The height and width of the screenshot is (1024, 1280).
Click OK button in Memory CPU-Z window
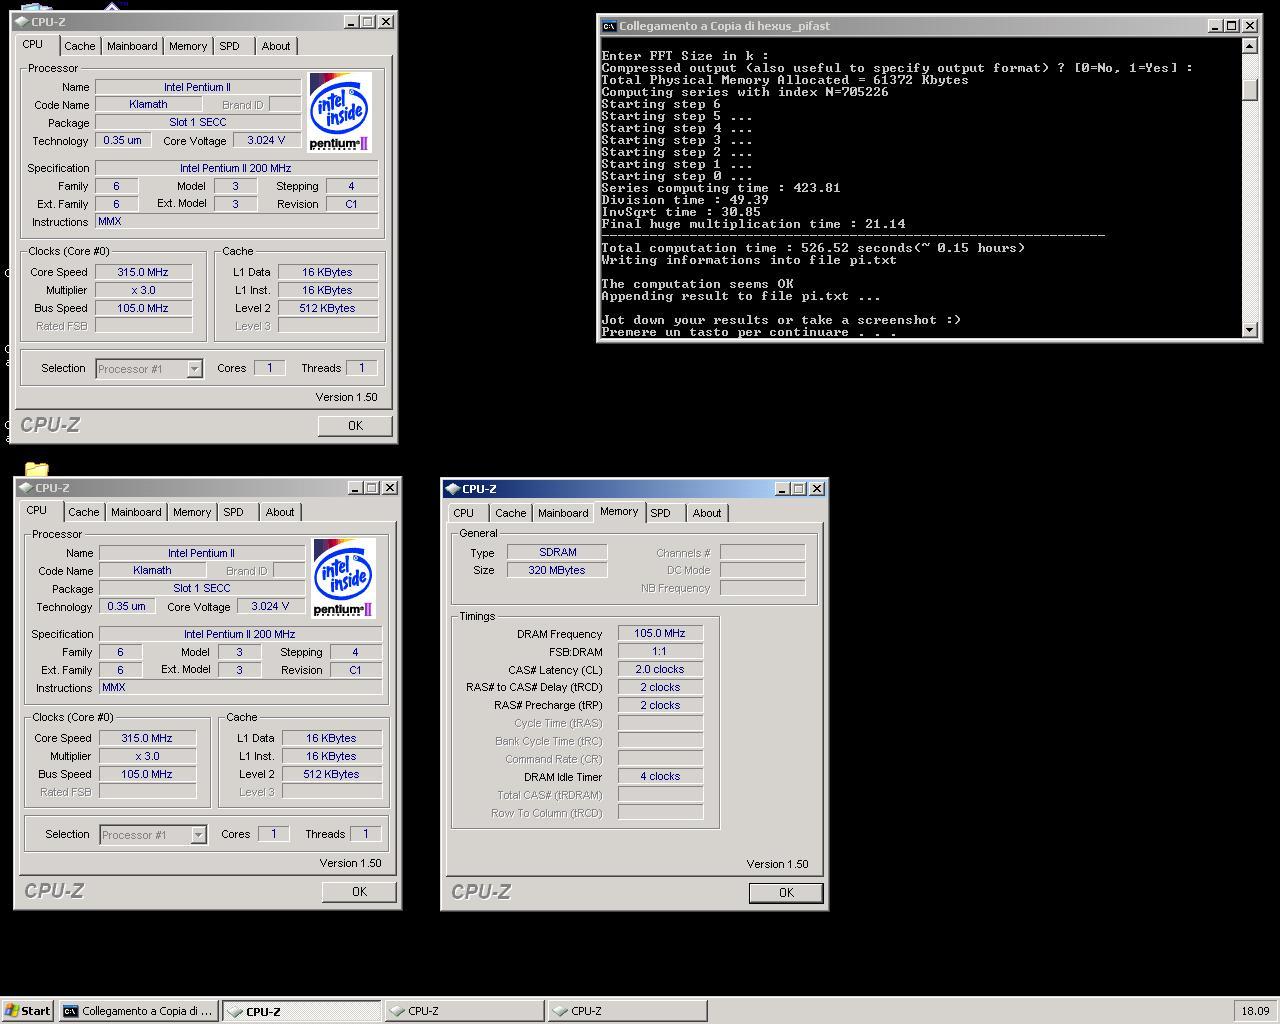(786, 893)
